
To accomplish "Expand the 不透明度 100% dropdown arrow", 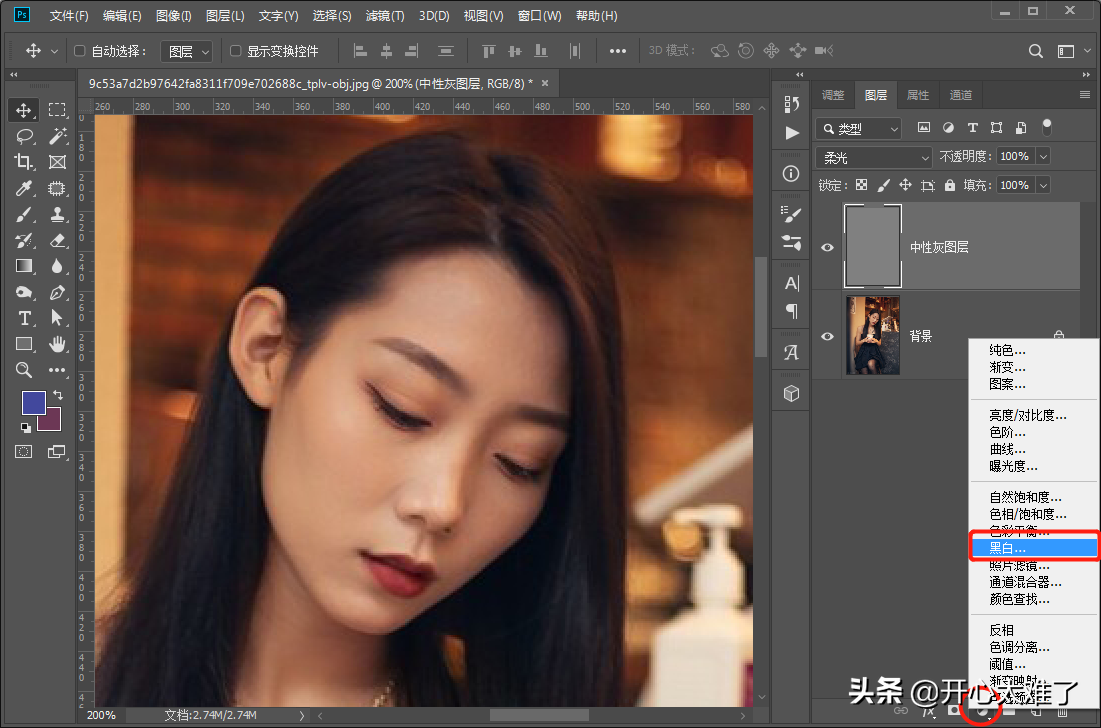I will (1043, 157).
